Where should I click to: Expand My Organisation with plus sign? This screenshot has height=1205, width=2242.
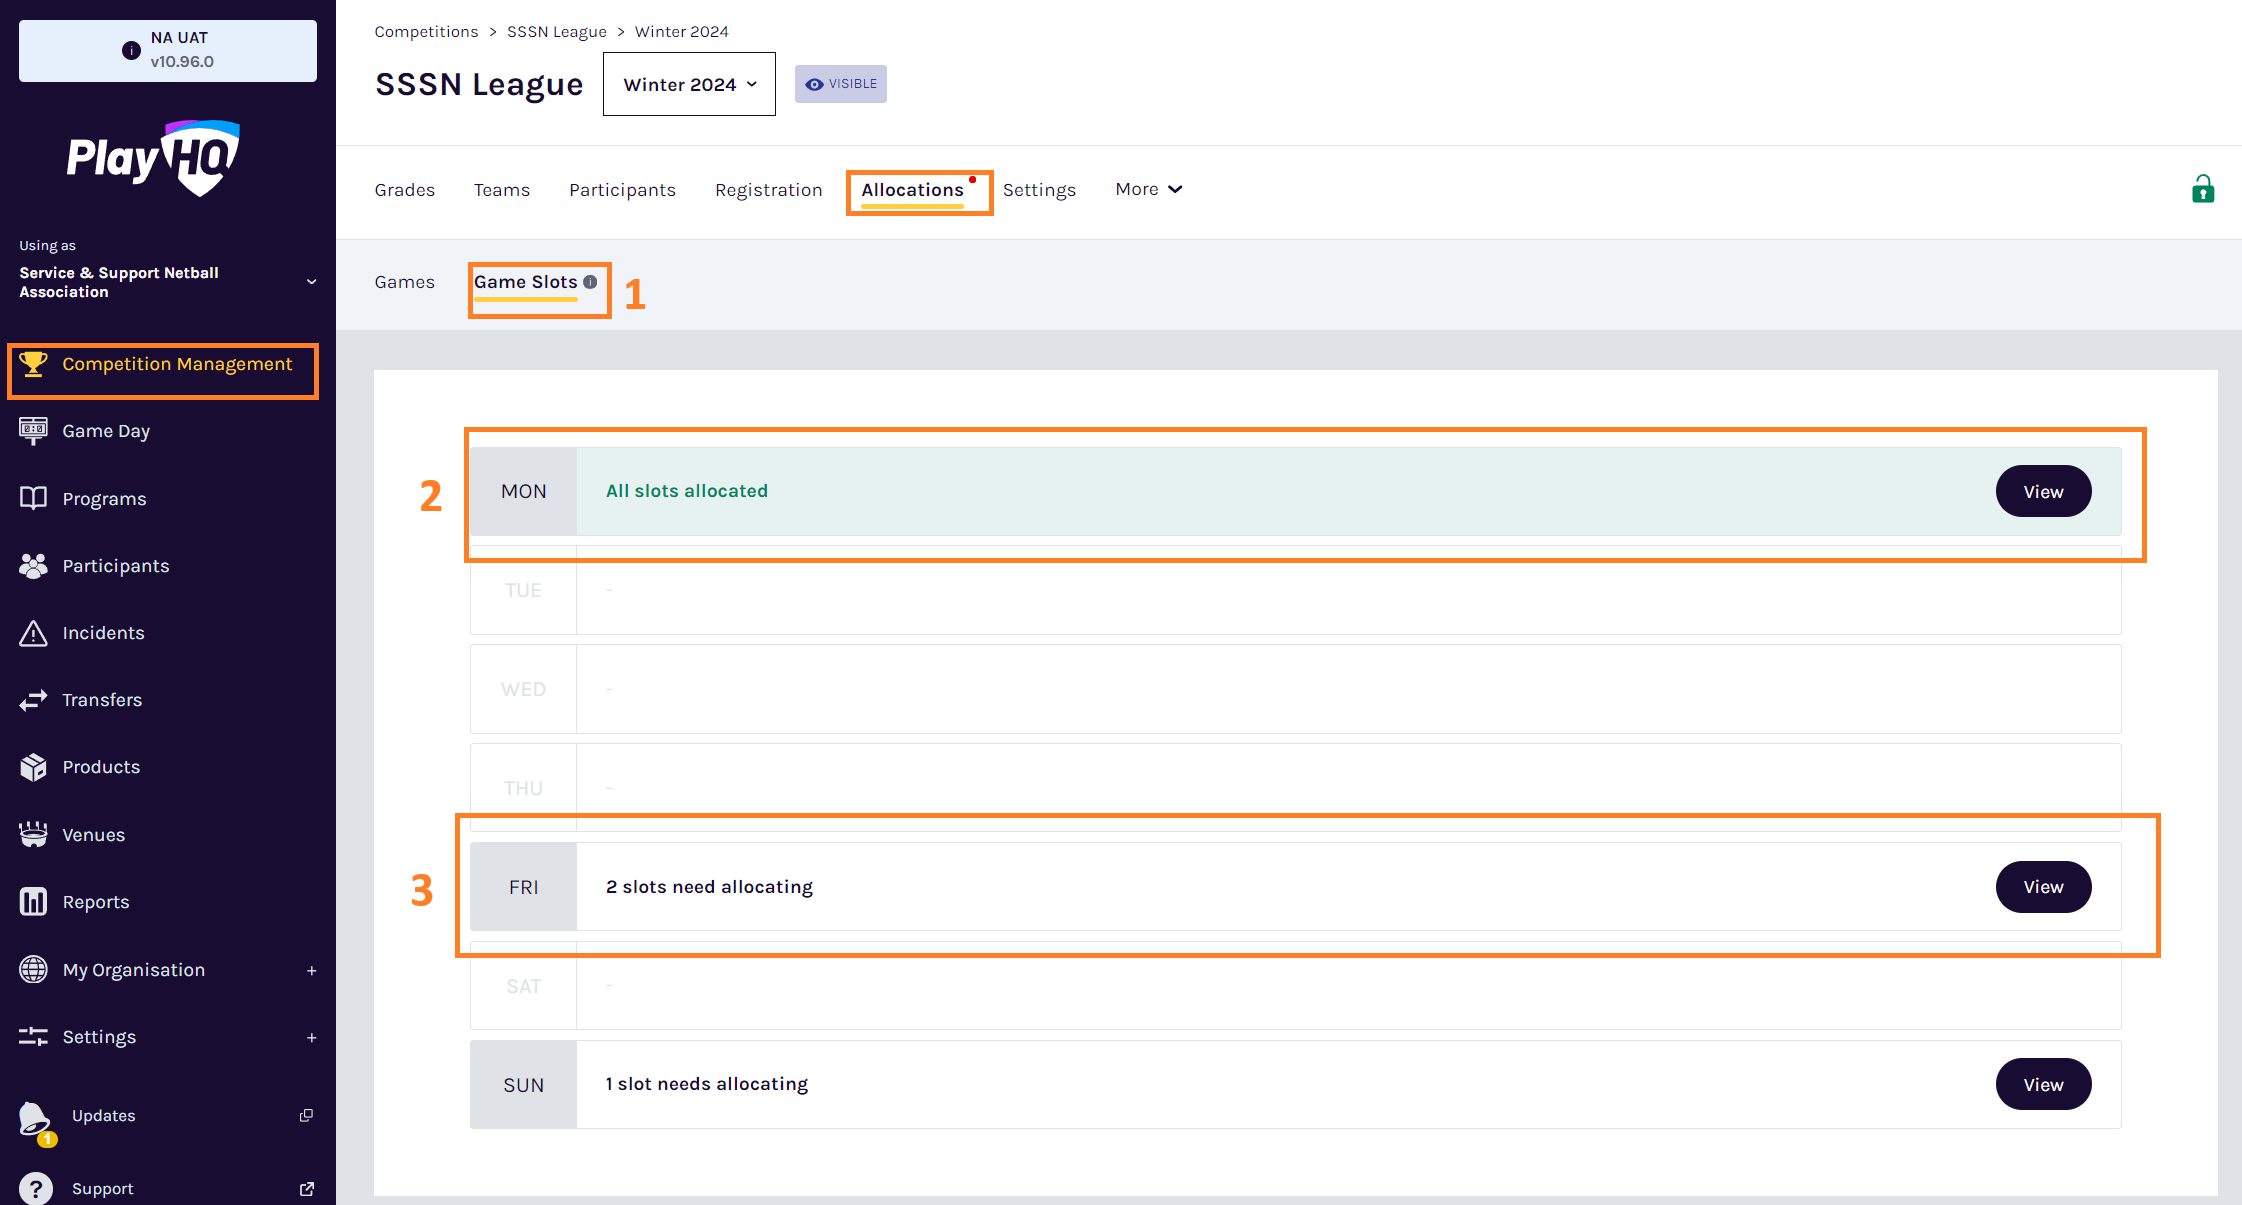point(312,970)
